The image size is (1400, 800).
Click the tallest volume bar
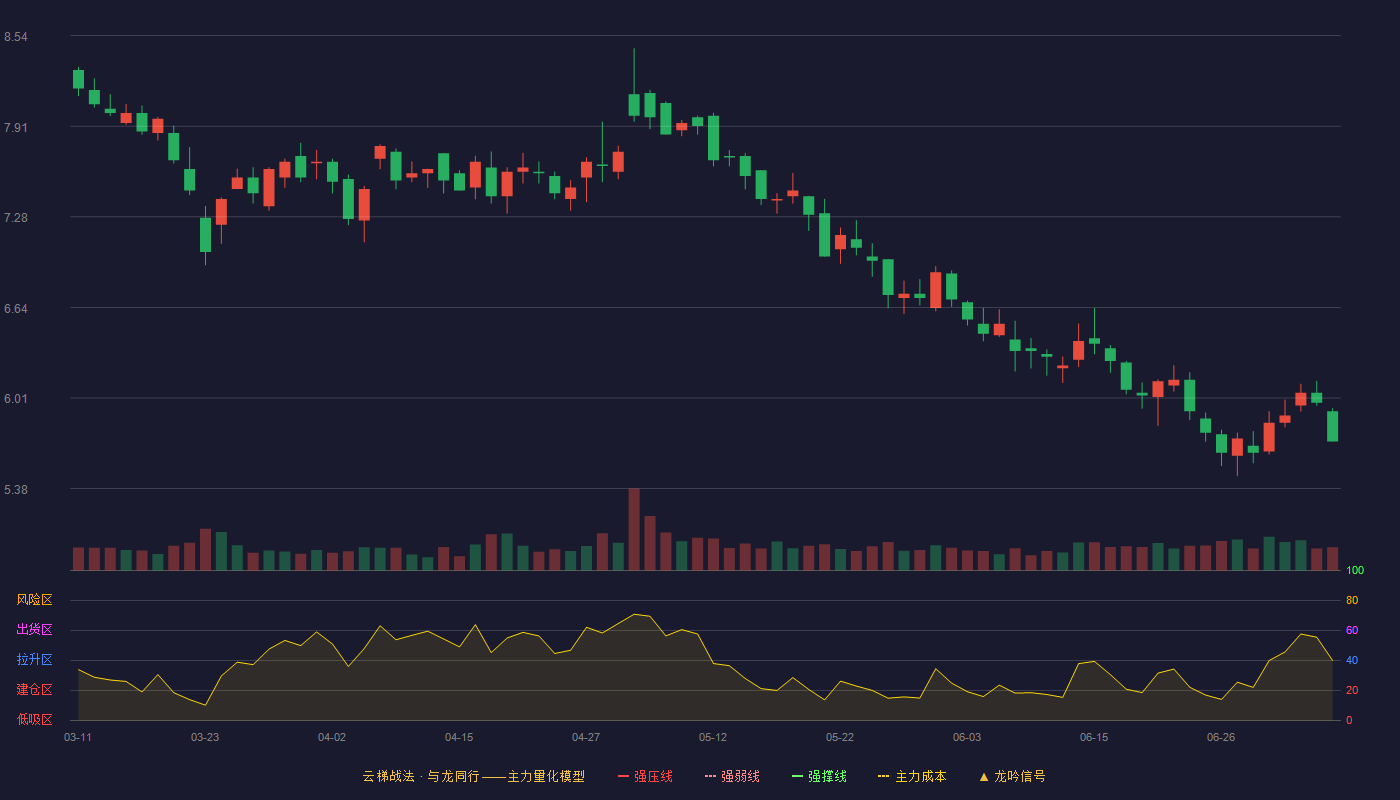[x=634, y=529]
